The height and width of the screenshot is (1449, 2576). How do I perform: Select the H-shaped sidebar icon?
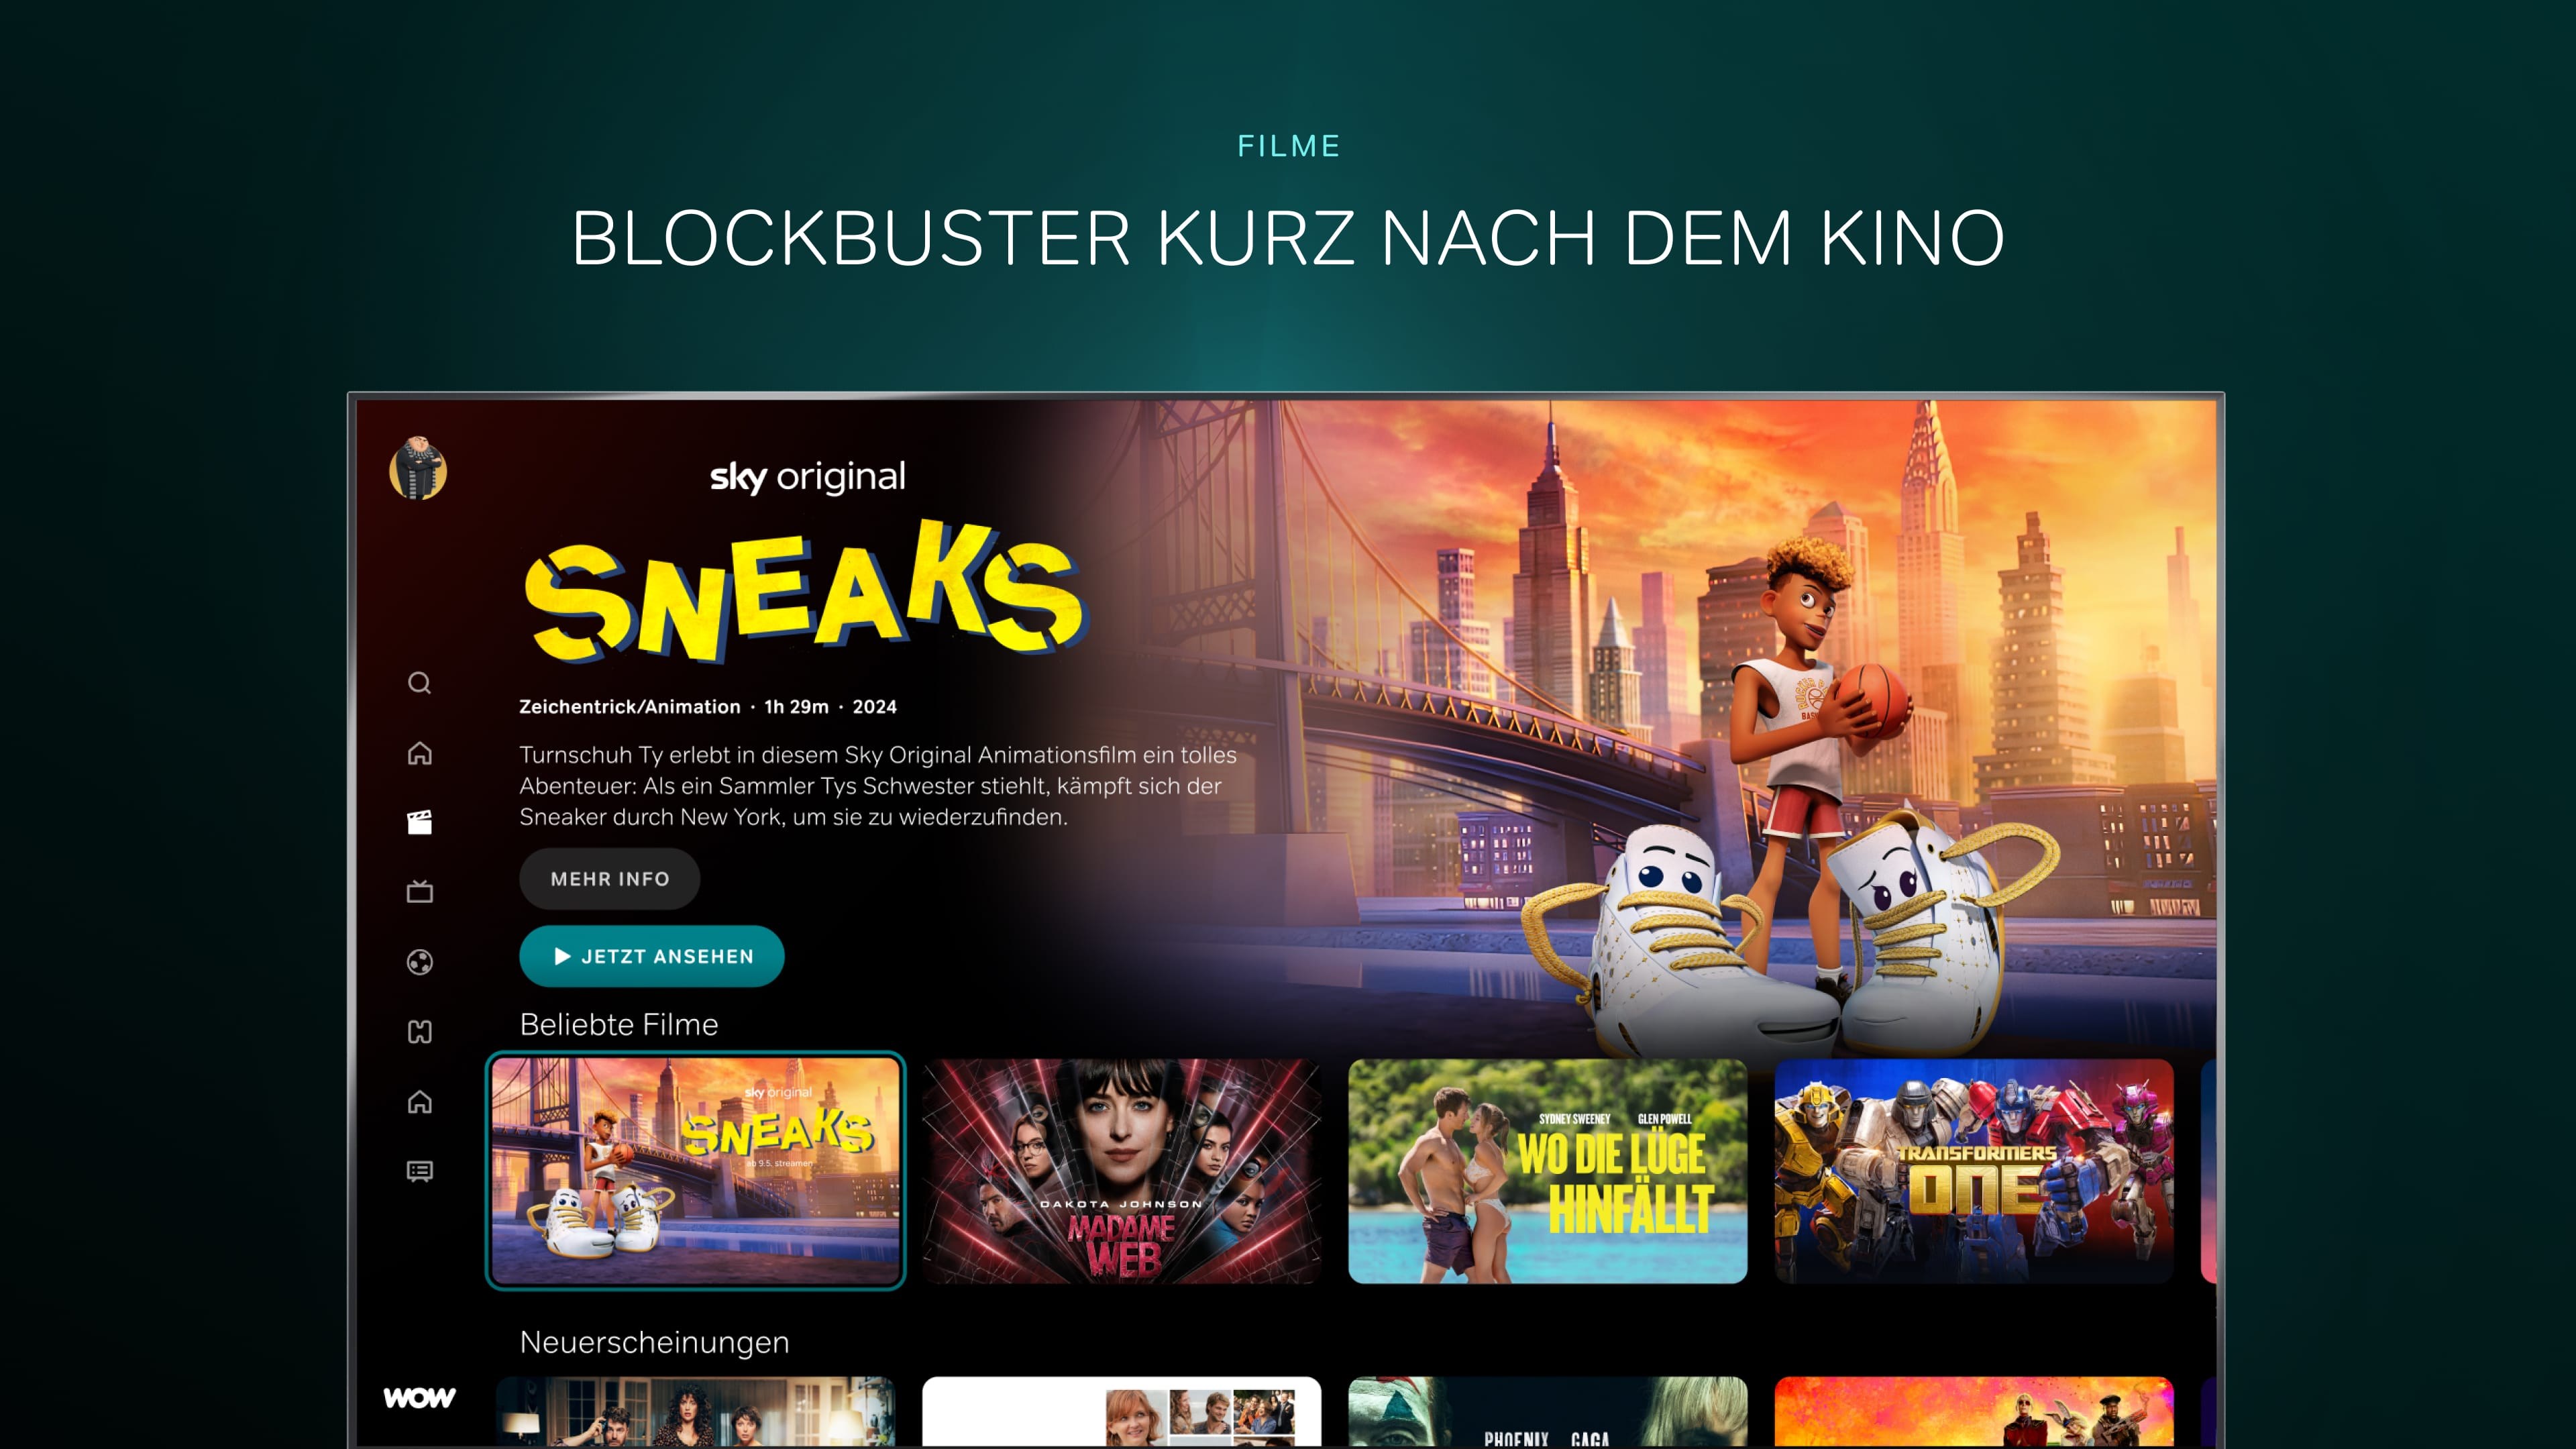point(419,1032)
